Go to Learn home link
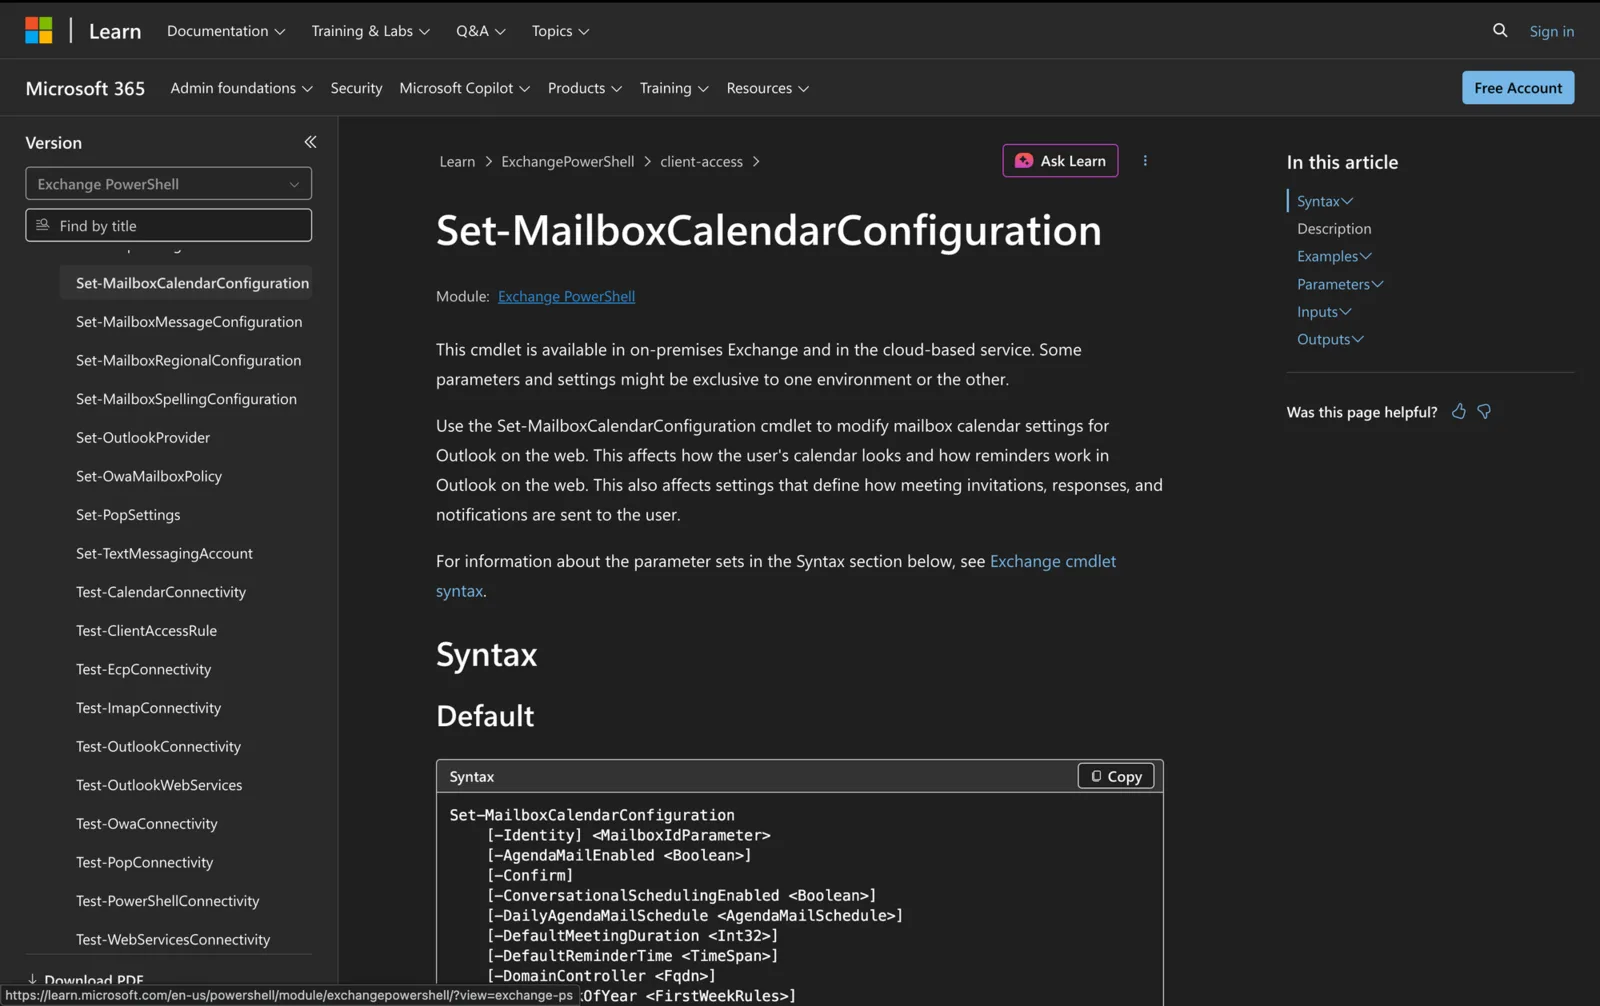Image resolution: width=1600 pixels, height=1006 pixels. [115, 31]
